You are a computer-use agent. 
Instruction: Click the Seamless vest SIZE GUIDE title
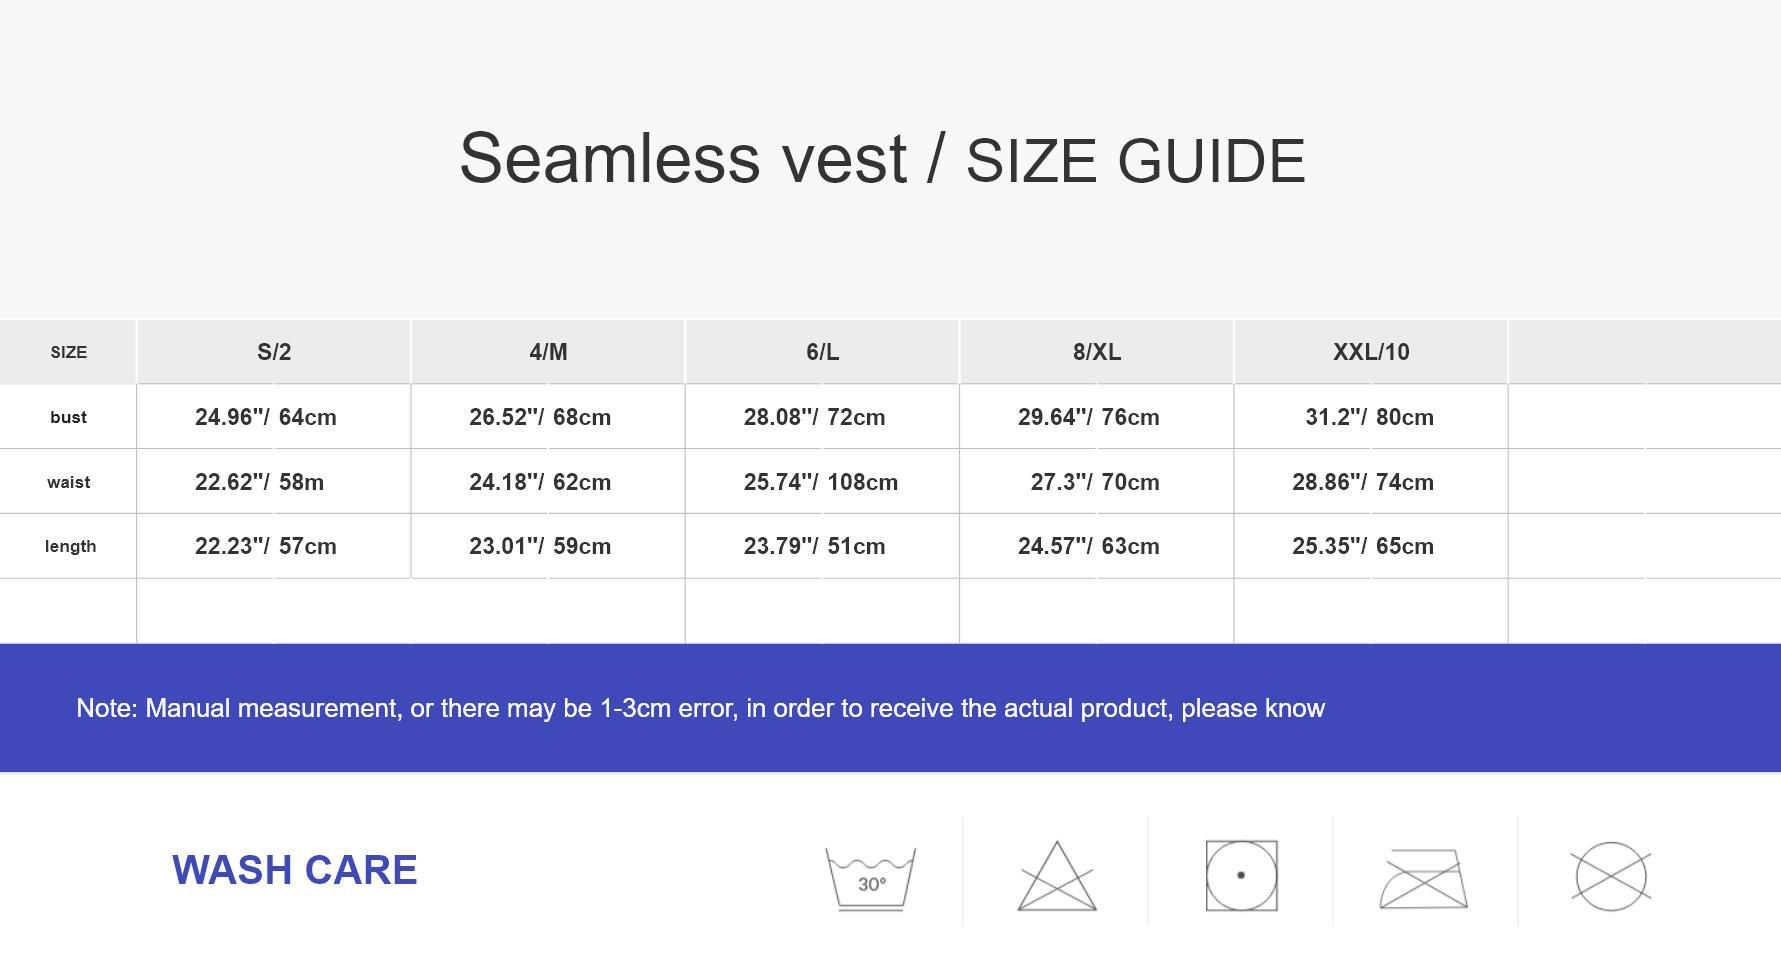coord(882,159)
